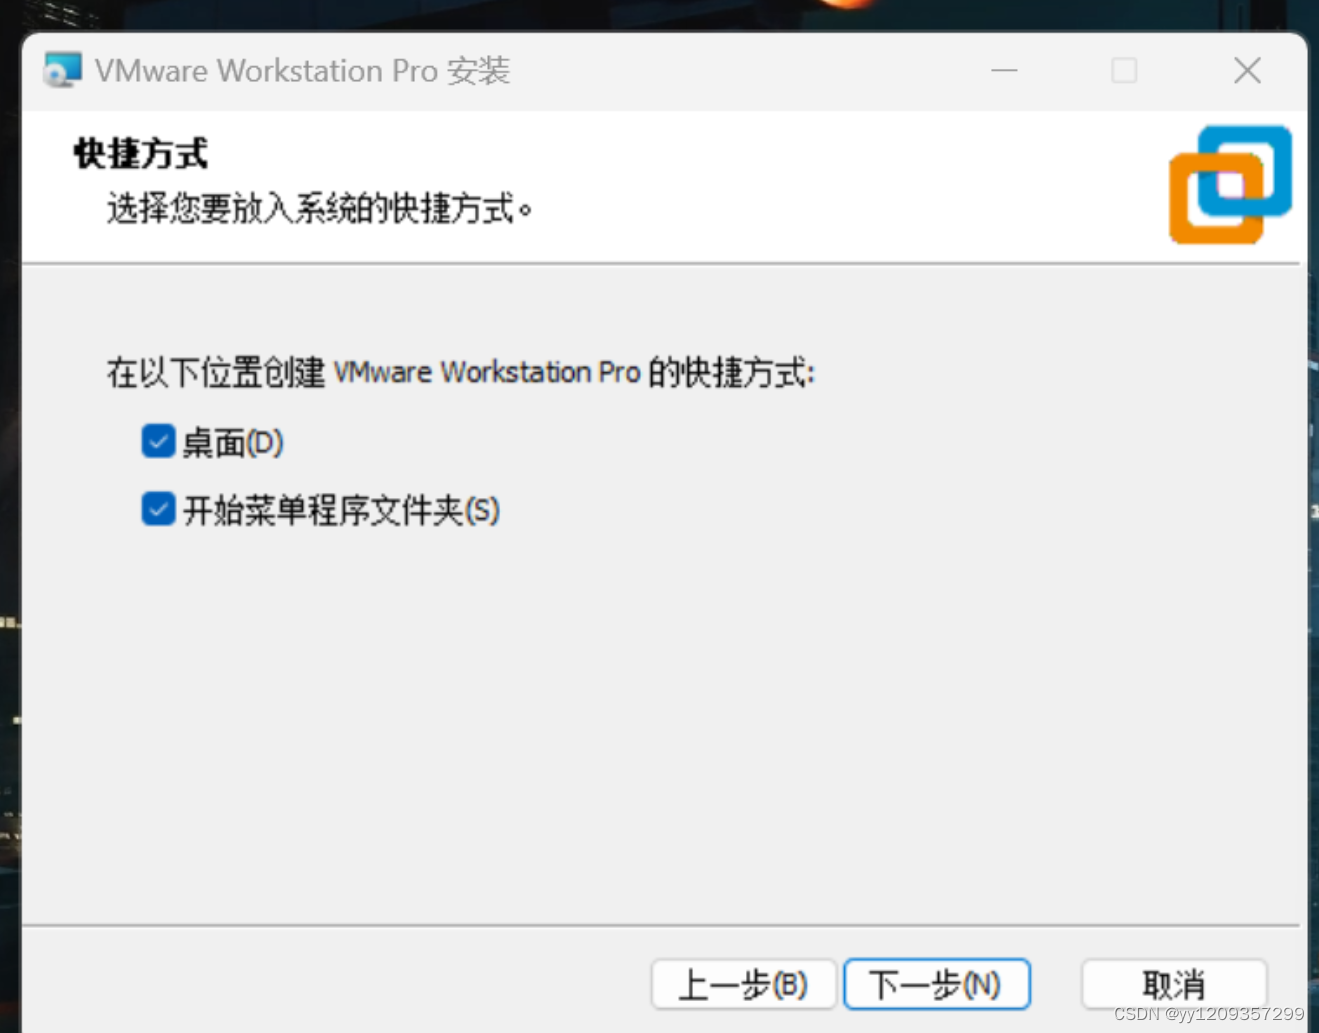This screenshot has width=1319, height=1033.
Task: Go back with the 上一步(B) button
Action: pyautogui.click(x=743, y=985)
